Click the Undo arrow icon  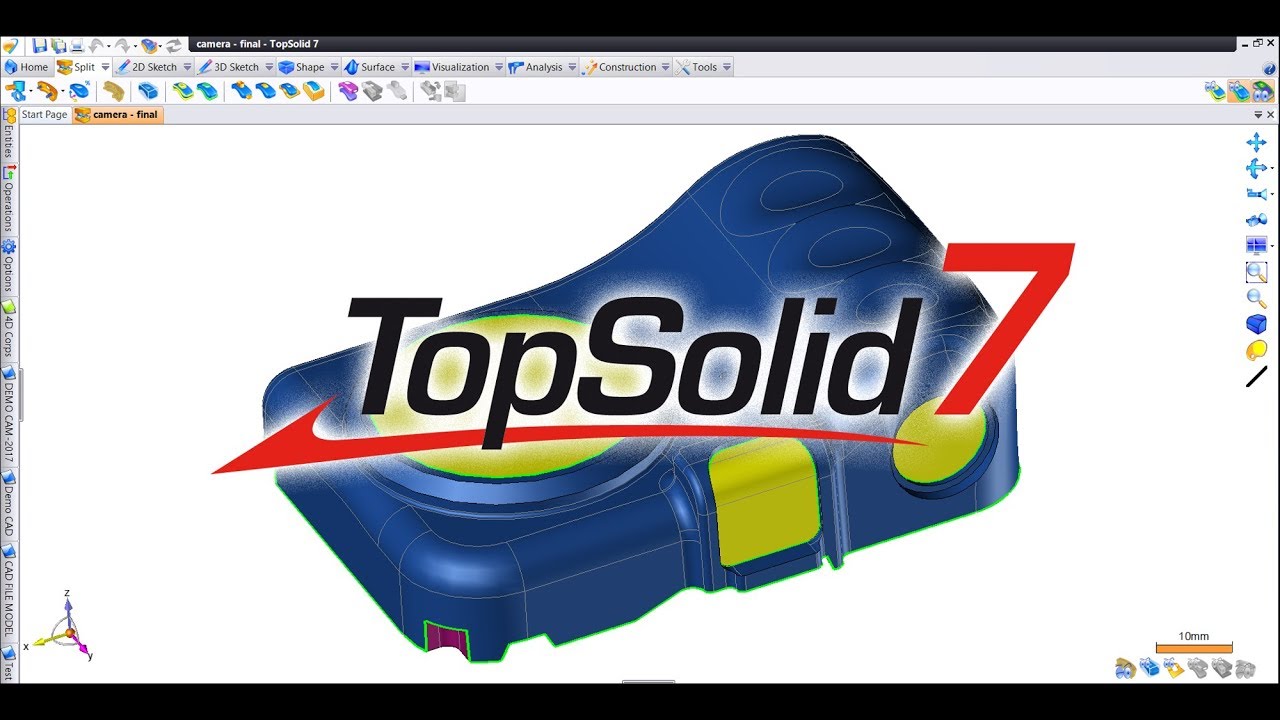click(x=96, y=45)
